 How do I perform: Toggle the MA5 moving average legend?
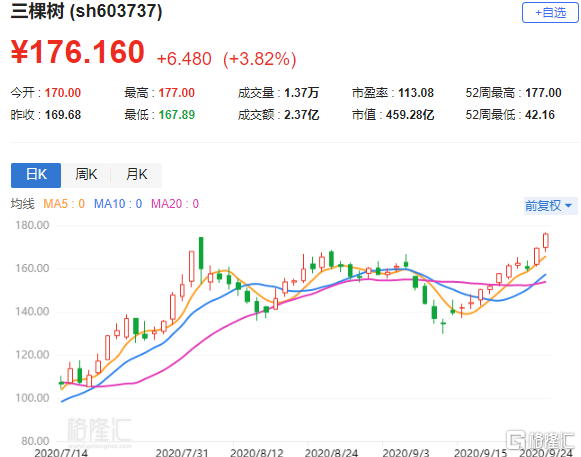coord(64,203)
